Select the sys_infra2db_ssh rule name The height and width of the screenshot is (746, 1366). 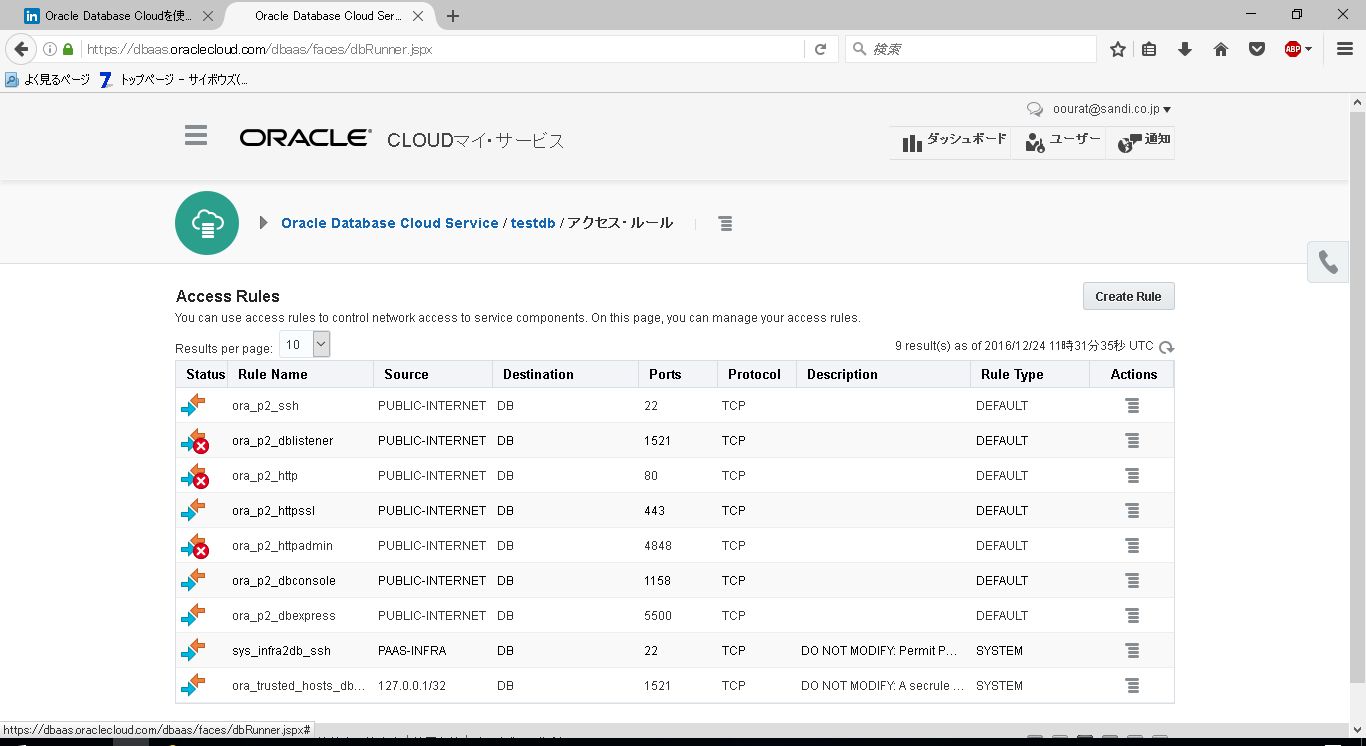point(281,651)
